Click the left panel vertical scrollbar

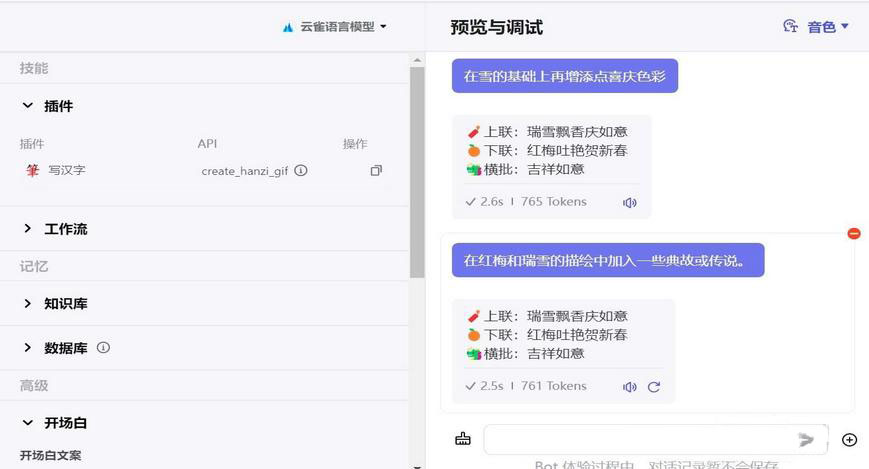click(417, 172)
